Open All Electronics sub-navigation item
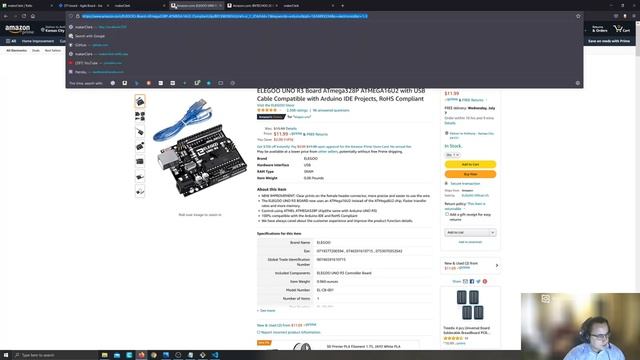Viewport: 640px width, 360px height. (17, 51)
